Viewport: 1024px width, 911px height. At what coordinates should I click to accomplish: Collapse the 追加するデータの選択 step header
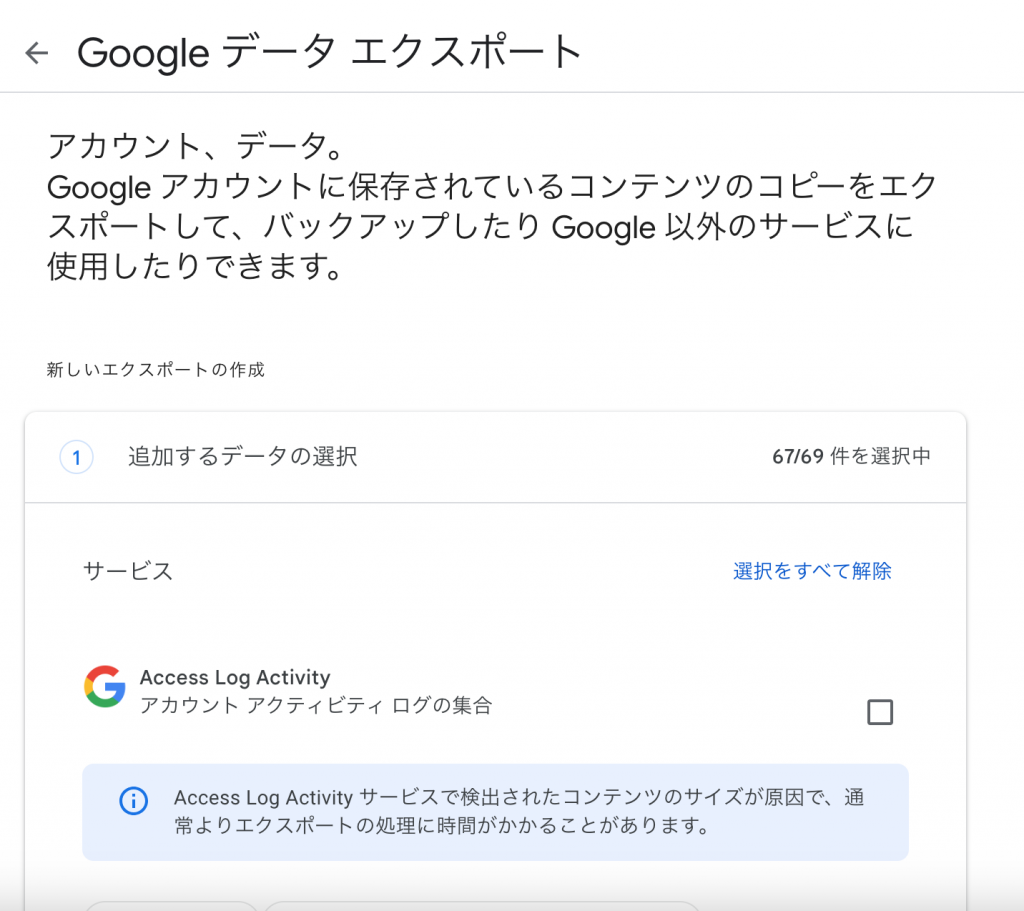[x=495, y=457]
